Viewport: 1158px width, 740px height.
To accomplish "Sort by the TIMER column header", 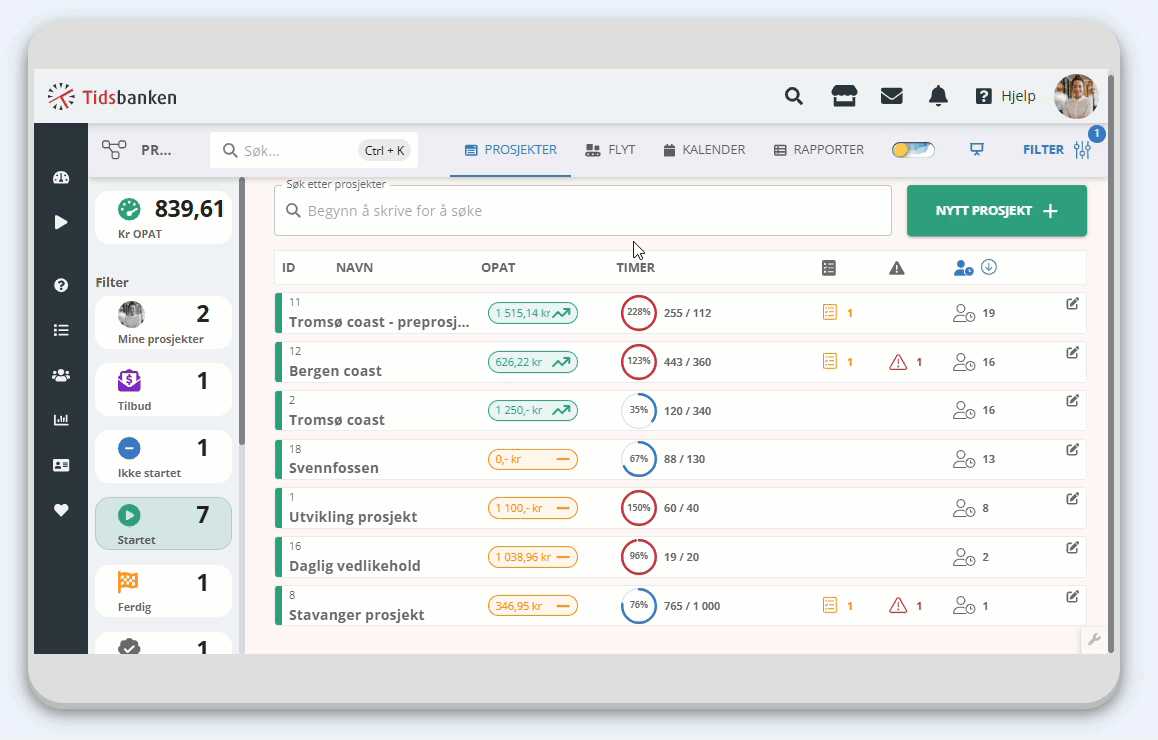I will point(636,267).
